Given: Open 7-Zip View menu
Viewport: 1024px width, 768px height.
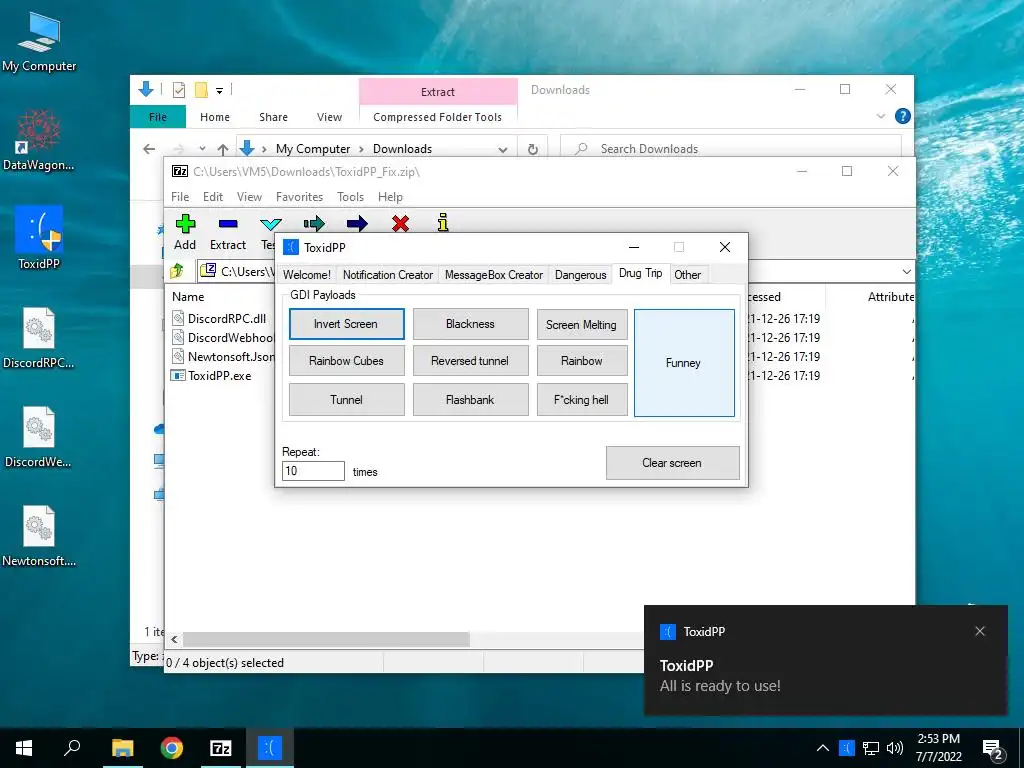Looking at the screenshot, I should click(249, 197).
